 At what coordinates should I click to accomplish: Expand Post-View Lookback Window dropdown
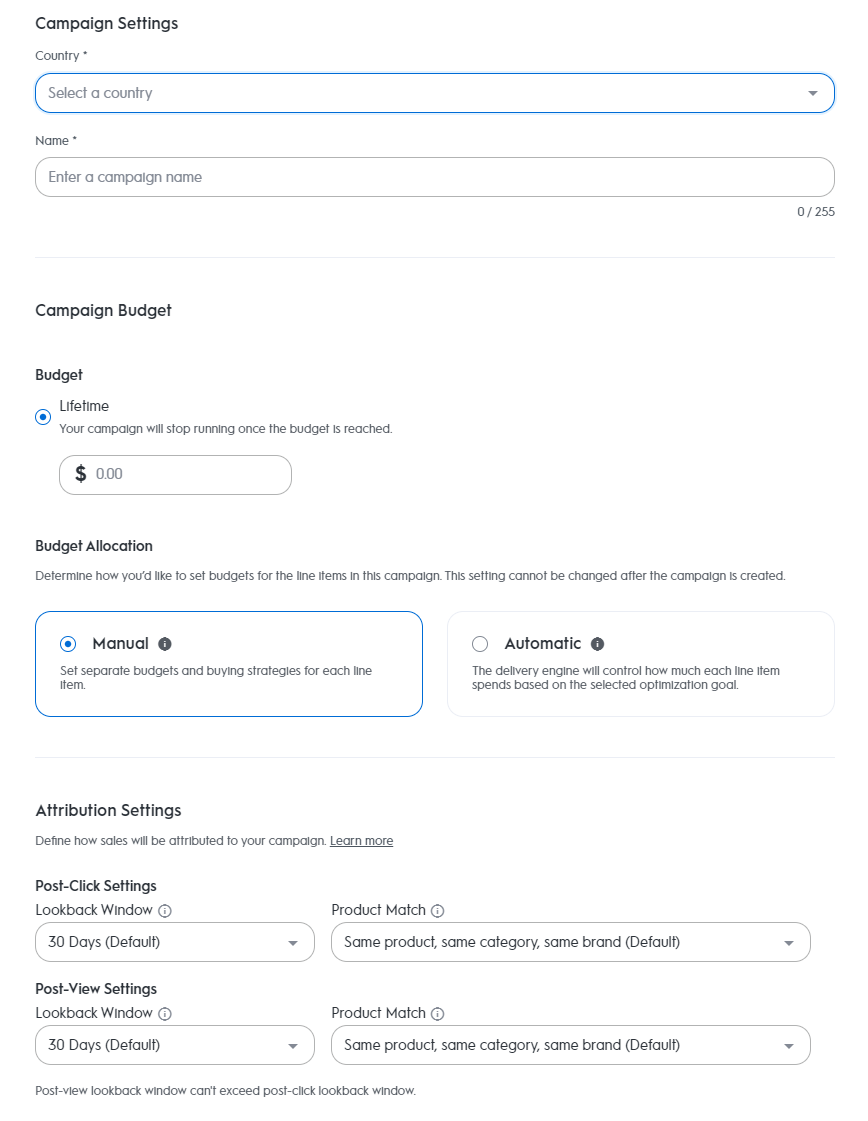point(175,1045)
